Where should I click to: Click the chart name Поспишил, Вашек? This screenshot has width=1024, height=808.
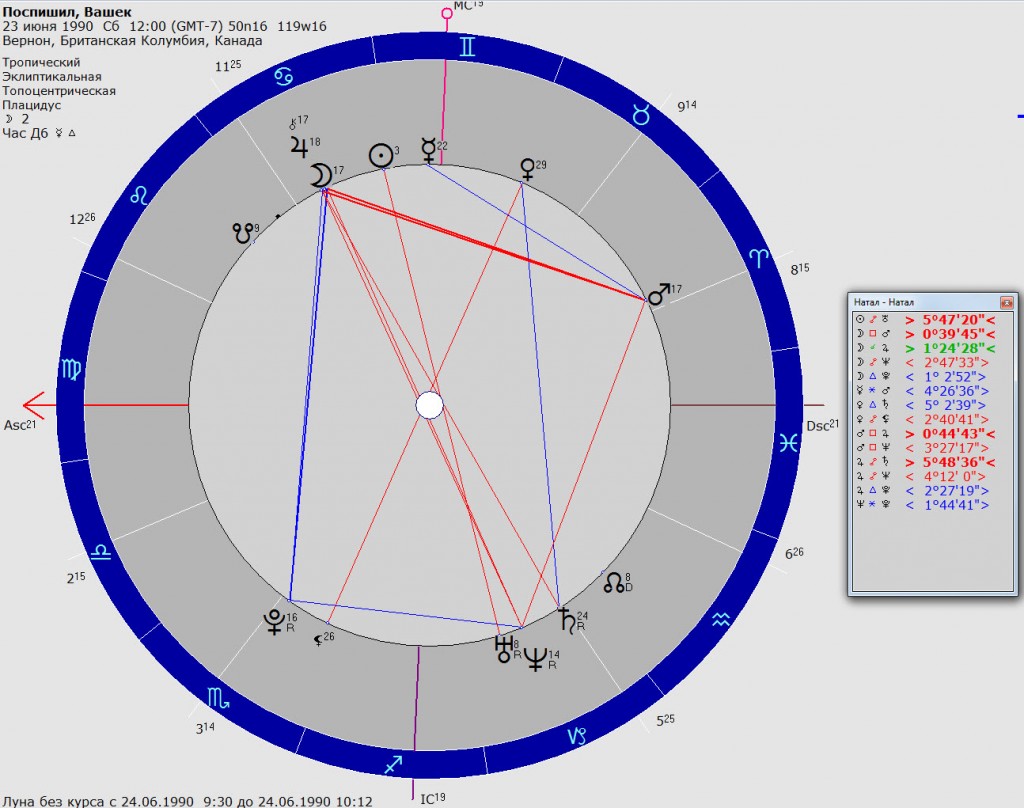pos(67,12)
